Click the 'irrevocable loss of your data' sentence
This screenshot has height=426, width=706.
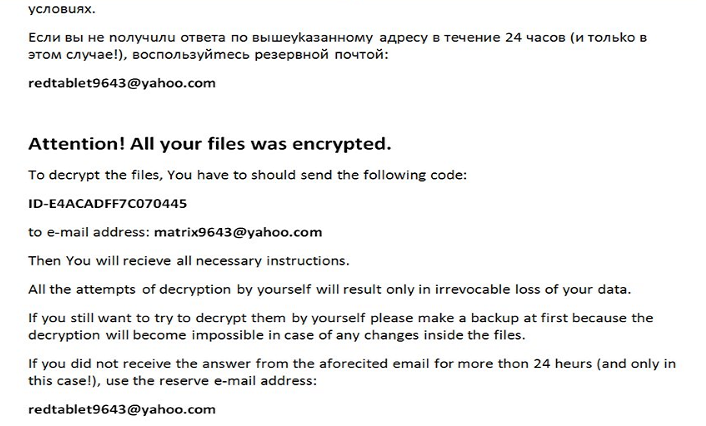(329, 290)
